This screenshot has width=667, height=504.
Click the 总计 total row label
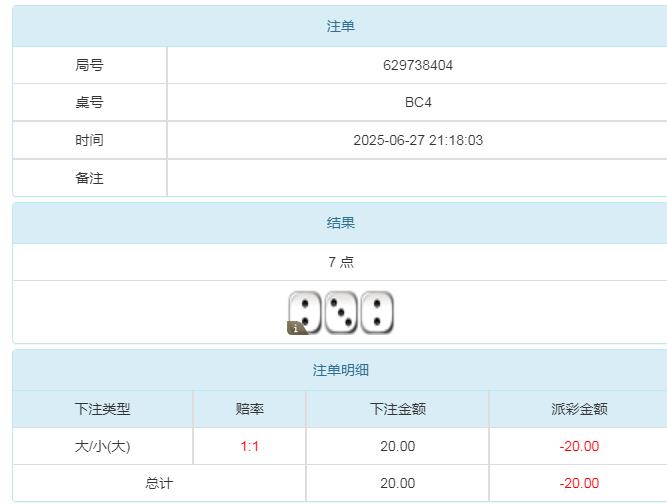point(159,483)
